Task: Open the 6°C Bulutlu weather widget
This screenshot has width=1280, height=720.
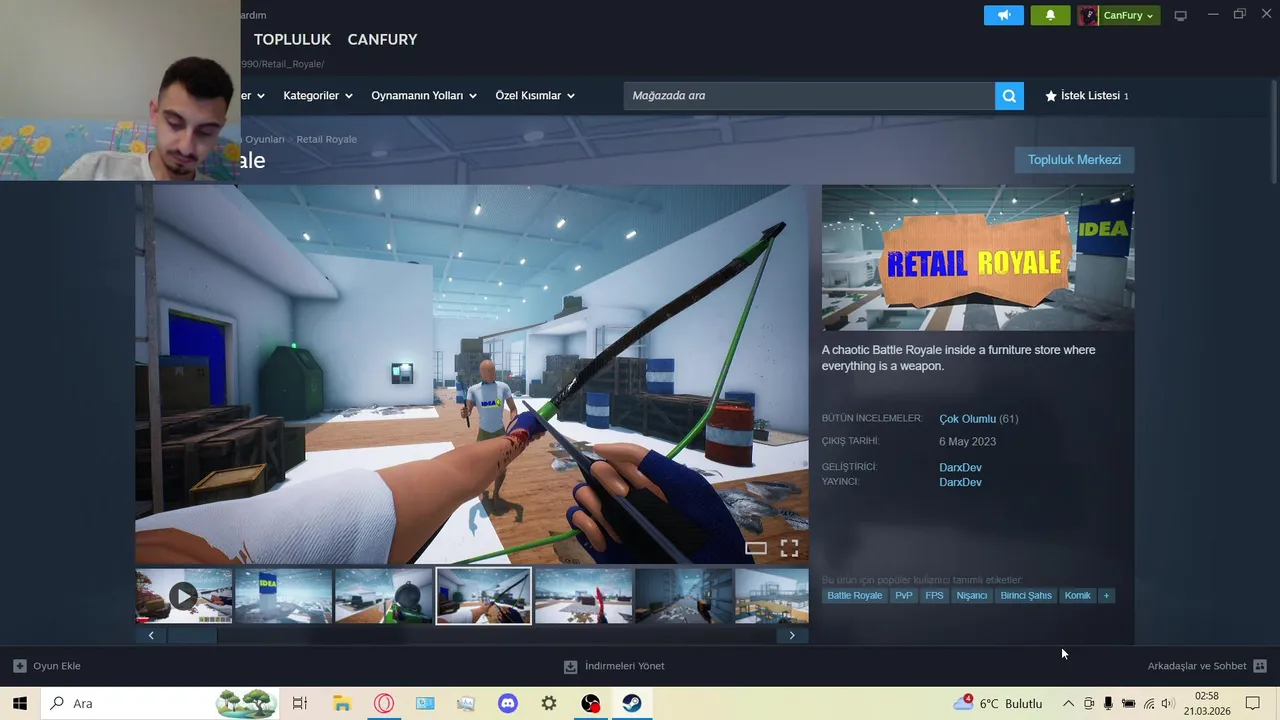Action: pyautogui.click(x=998, y=703)
